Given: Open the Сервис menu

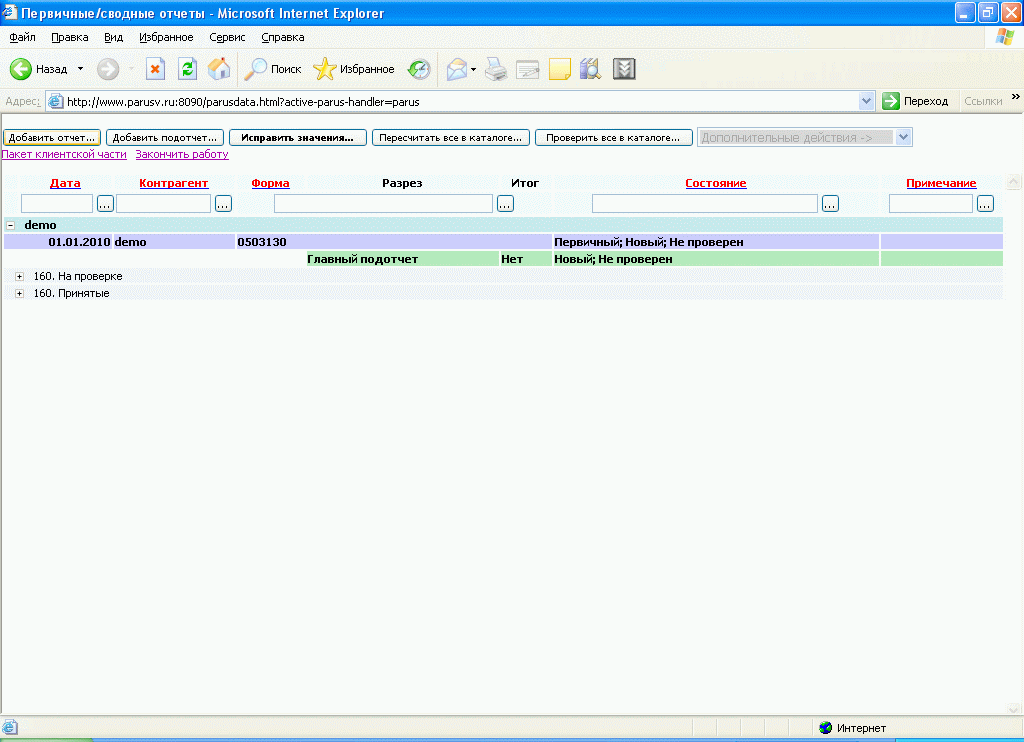Looking at the screenshot, I should click(x=227, y=37).
